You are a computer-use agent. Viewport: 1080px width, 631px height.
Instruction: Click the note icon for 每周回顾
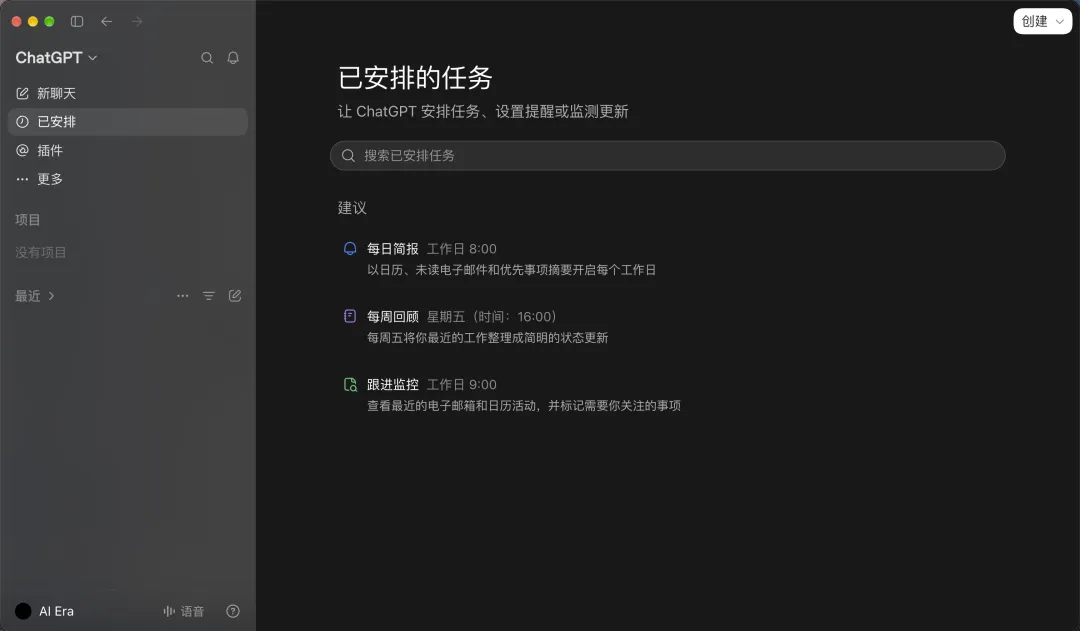pyautogui.click(x=350, y=316)
